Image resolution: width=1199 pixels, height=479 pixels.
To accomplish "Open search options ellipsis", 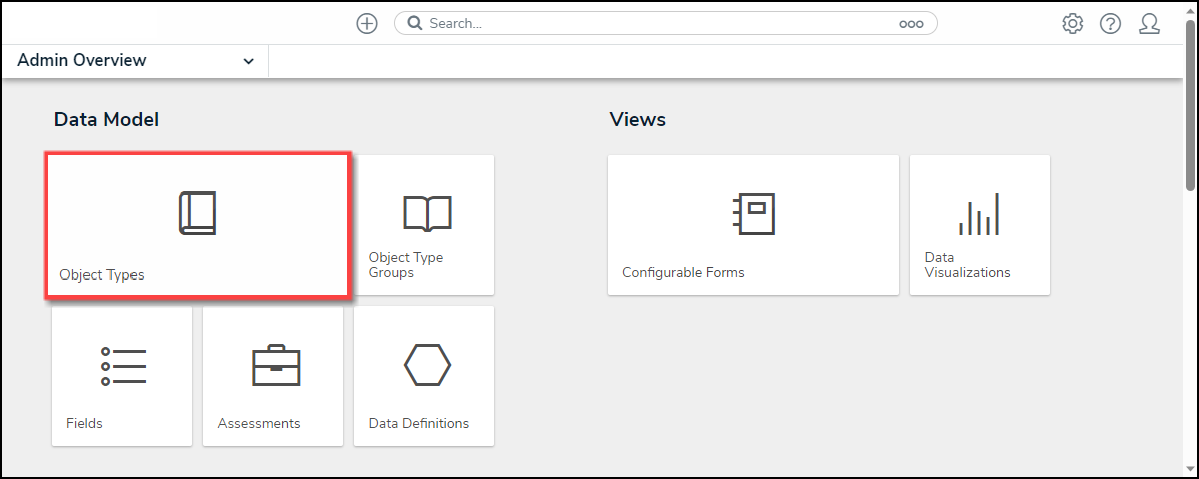I will 911,24.
